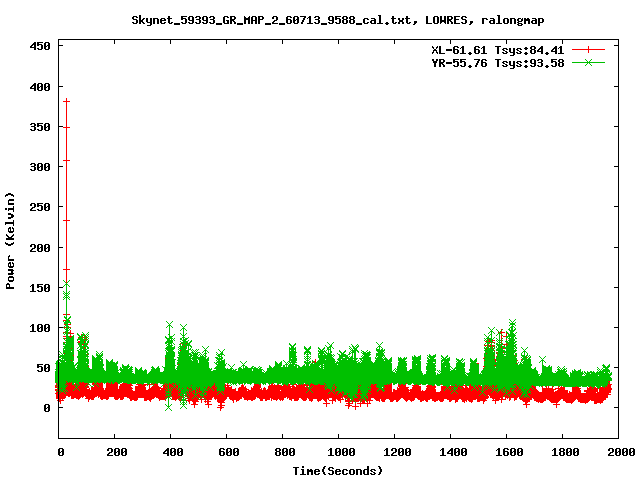Click the y-axis tick label 400
Viewport: 640px width, 480px height.
[40, 87]
